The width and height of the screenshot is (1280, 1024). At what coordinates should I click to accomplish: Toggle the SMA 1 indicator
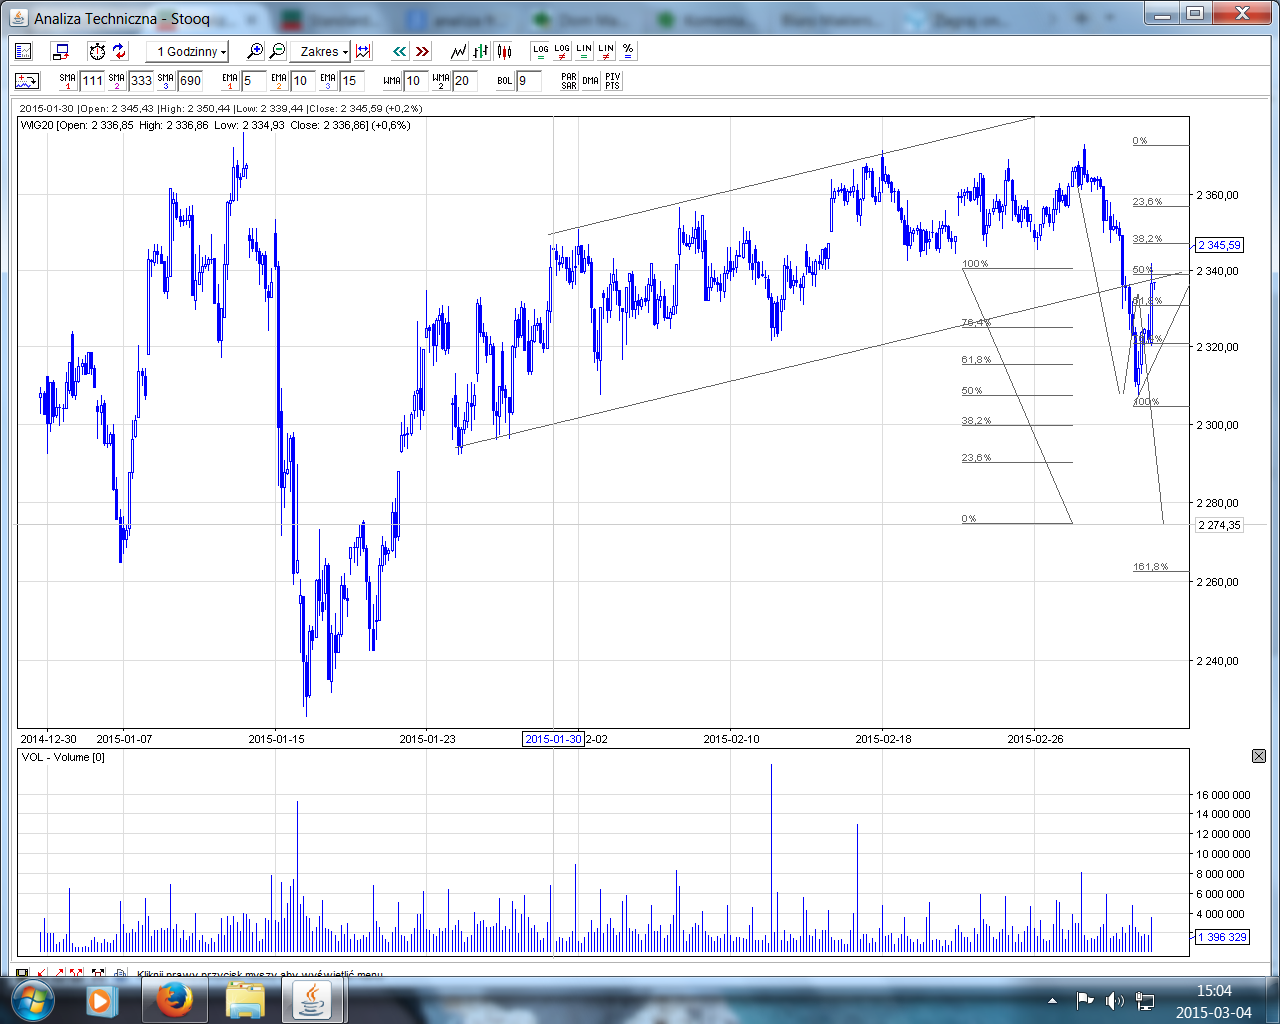coord(68,81)
